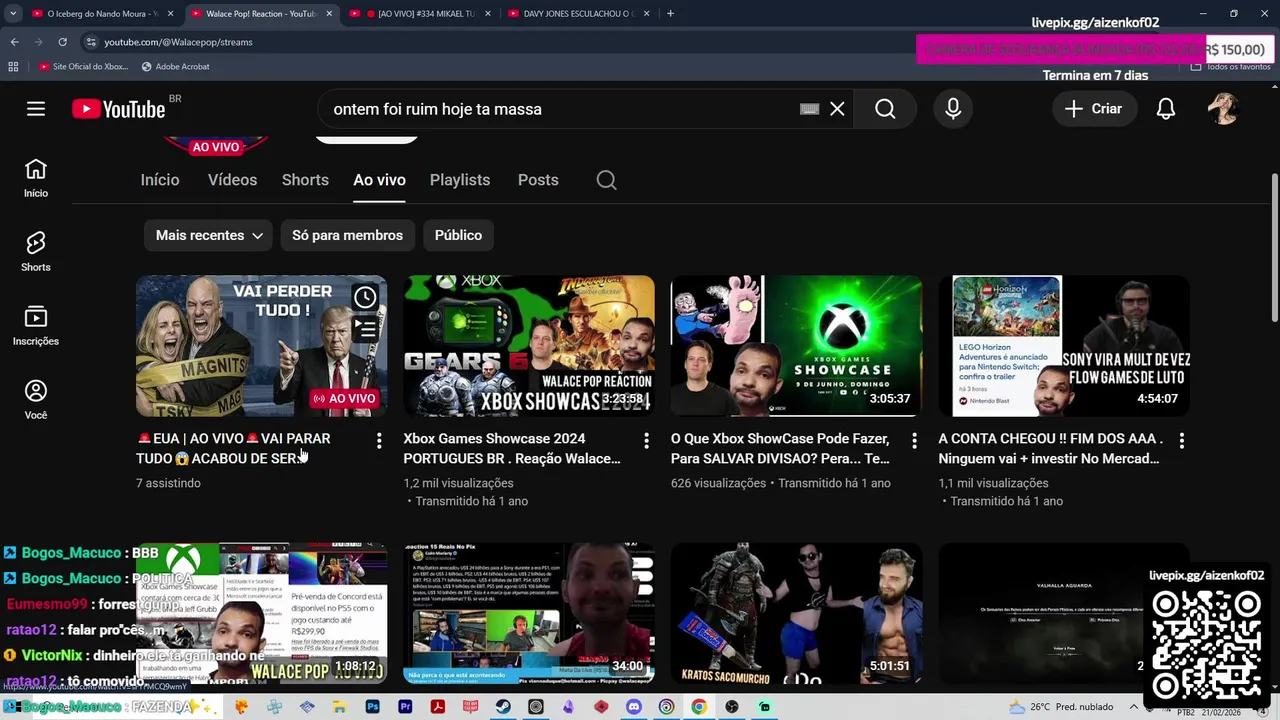The height and width of the screenshot is (720, 1280).
Task: Open Premiere Pro from the taskbar
Action: 405,707
